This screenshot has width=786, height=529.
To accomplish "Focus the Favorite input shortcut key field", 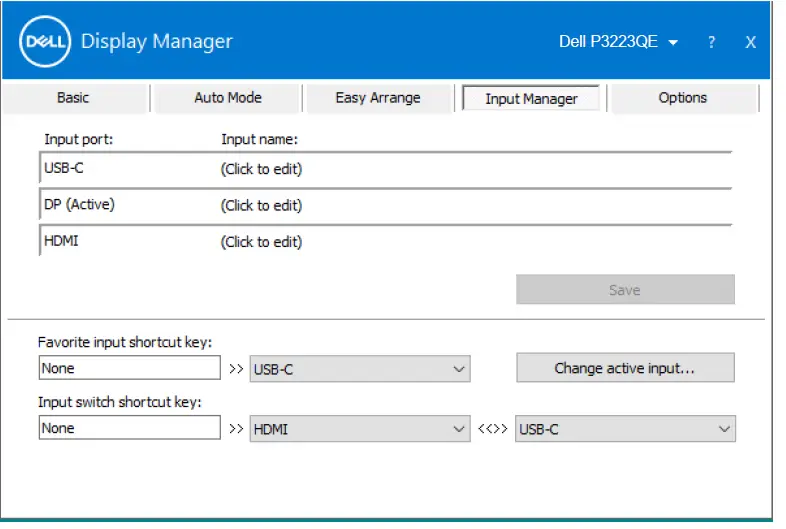I will pos(129,368).
